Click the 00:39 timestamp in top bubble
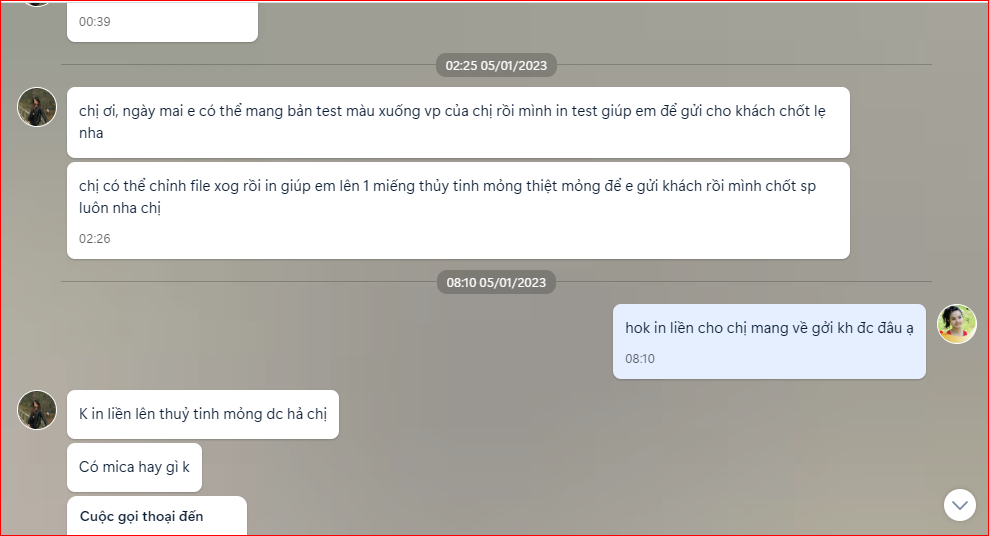 point(95,21)
